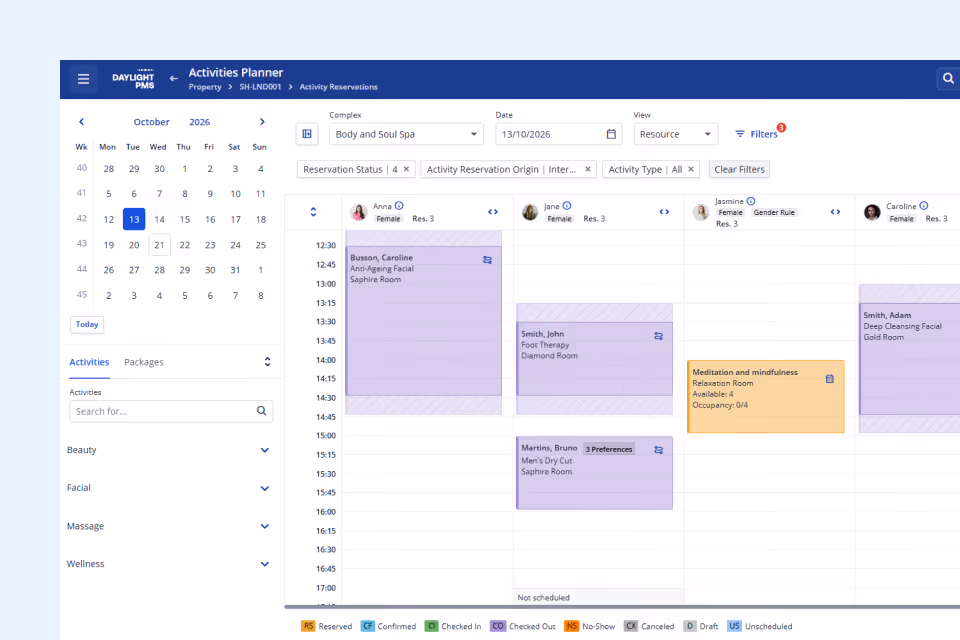Switch to Packages tab
960x640 pixels.
[144, 362]
